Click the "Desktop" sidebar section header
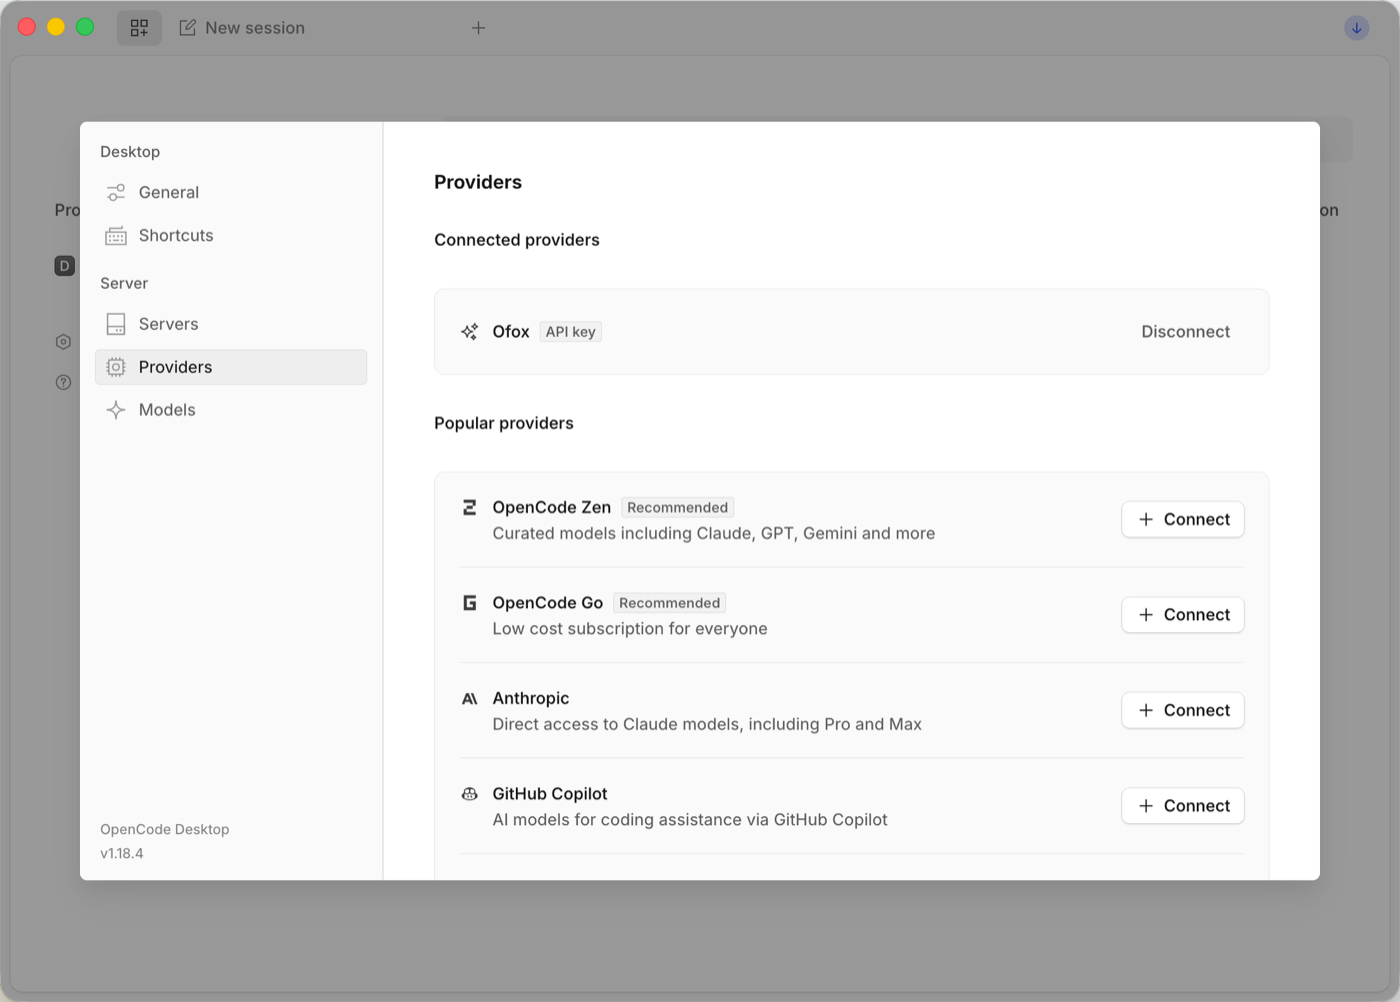 pyautogui.click(x=130, y=152)
